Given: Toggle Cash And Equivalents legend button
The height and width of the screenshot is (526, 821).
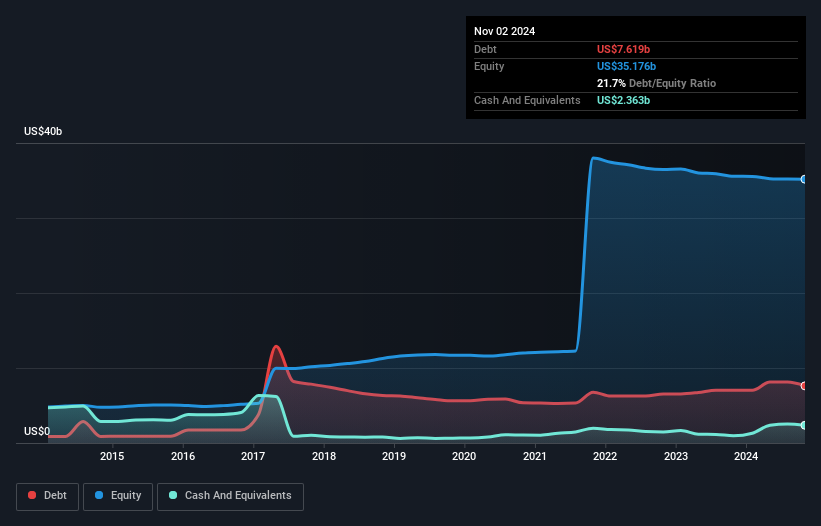Looking at the screenshot, I should tap(230, 496).
